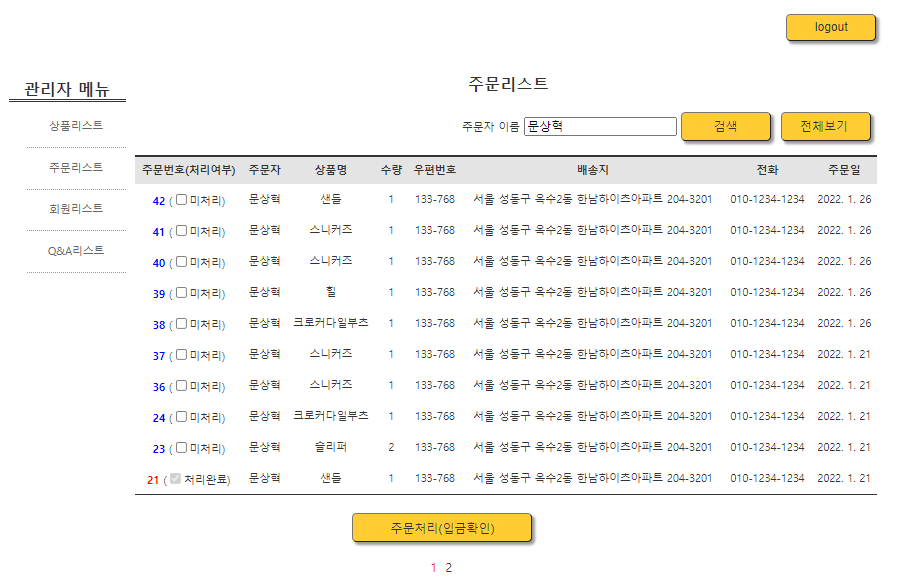
Task: Open order number 39 link
Action: pos(159,294)
